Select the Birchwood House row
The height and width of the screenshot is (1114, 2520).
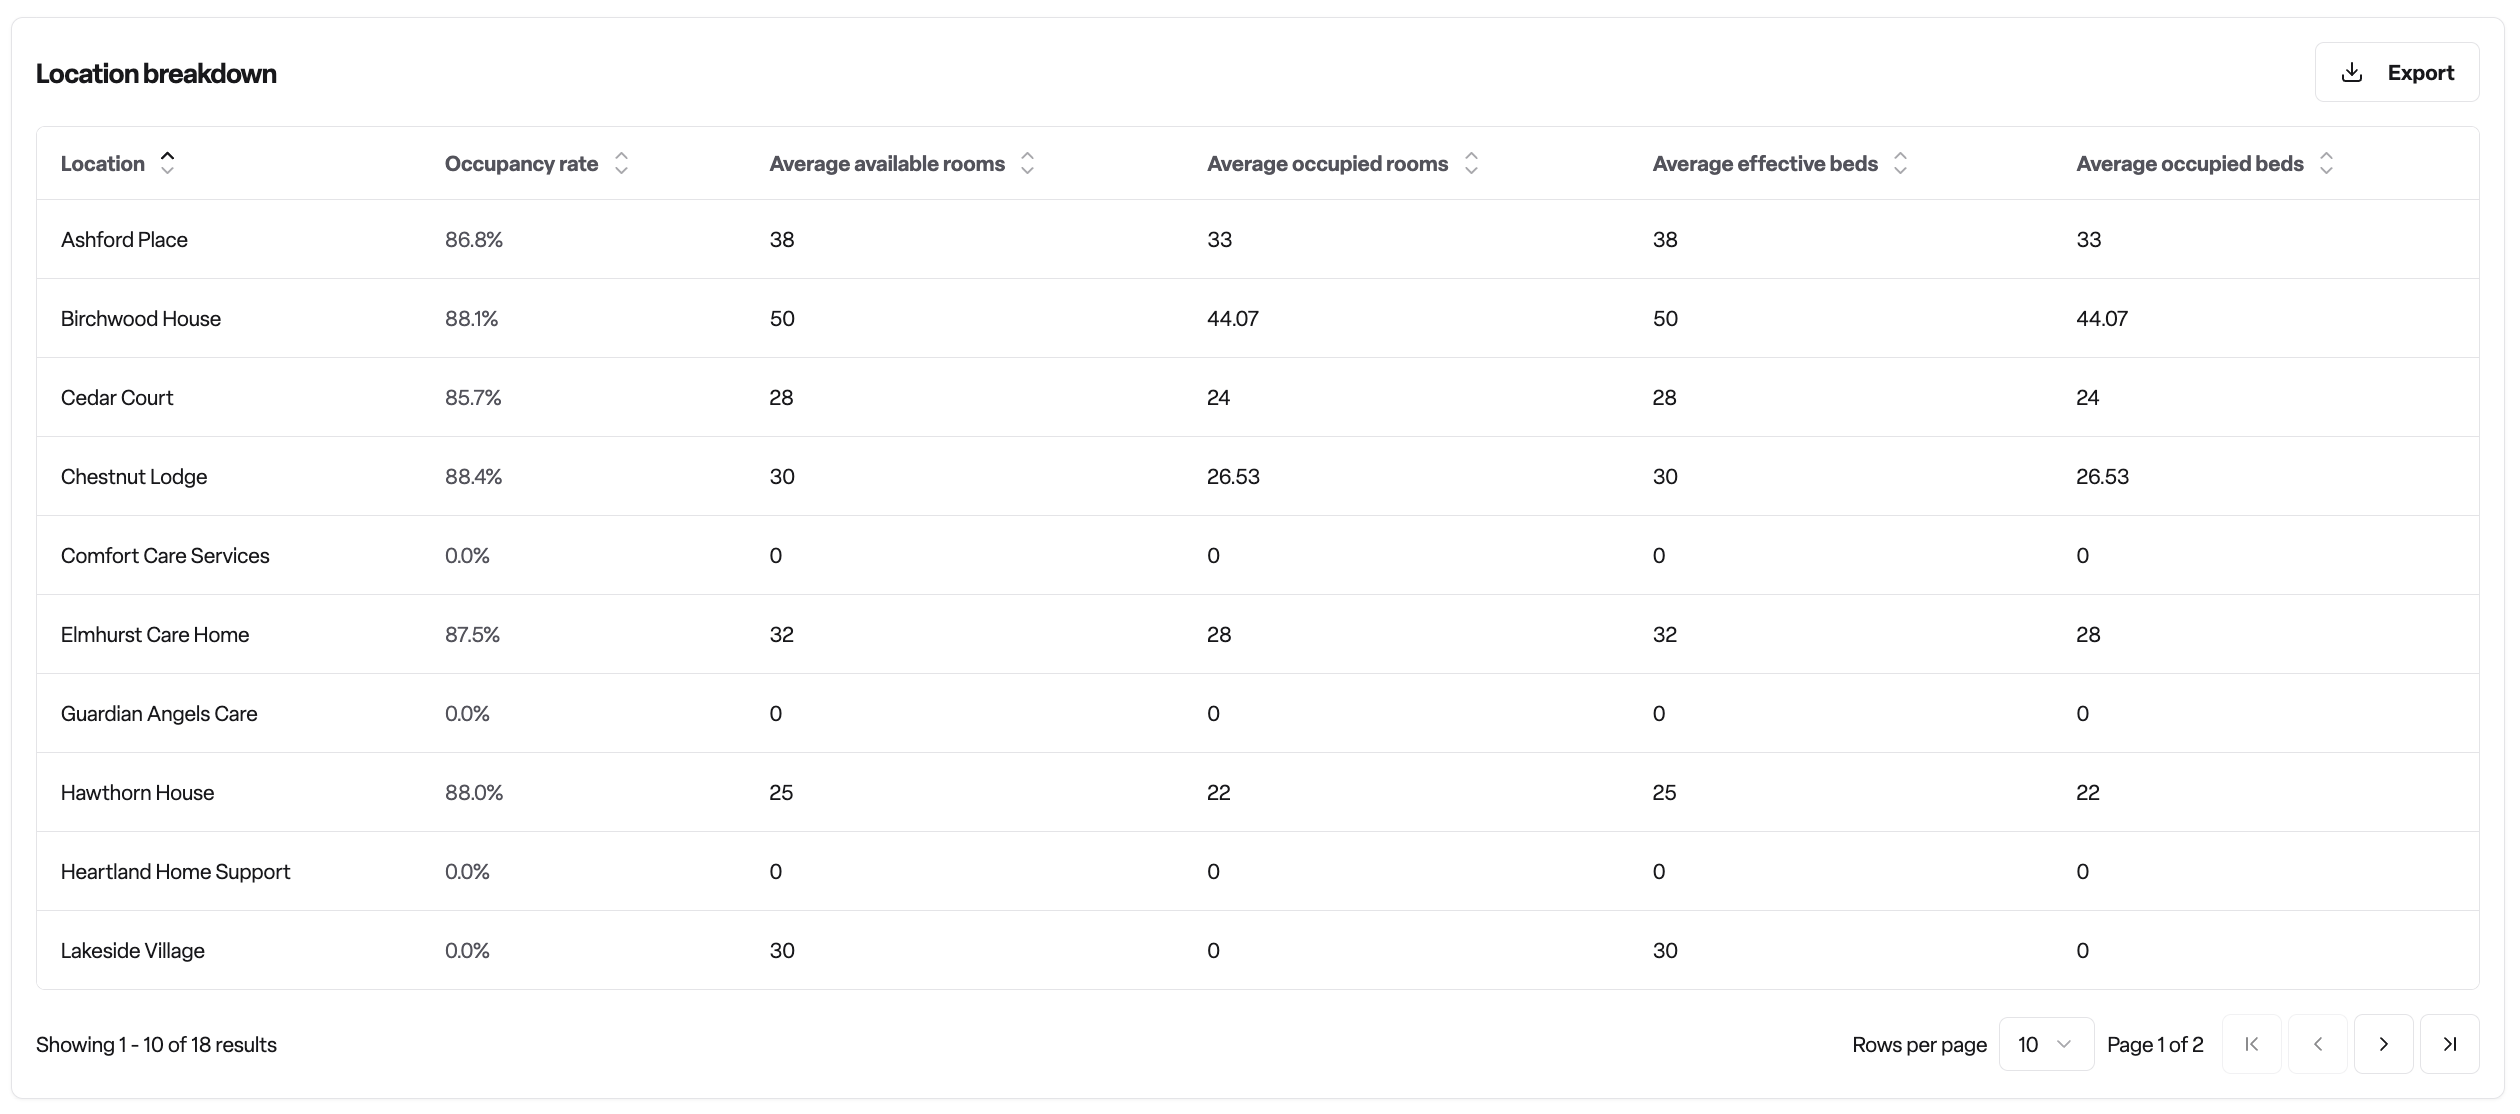1258,318
